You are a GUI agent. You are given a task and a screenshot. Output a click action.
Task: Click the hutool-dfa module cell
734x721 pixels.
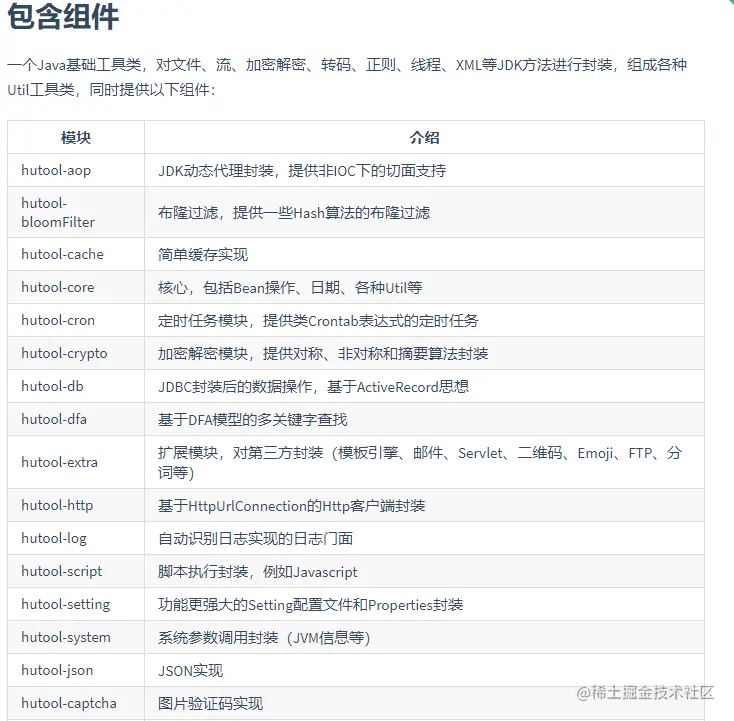tap(76, 419)
